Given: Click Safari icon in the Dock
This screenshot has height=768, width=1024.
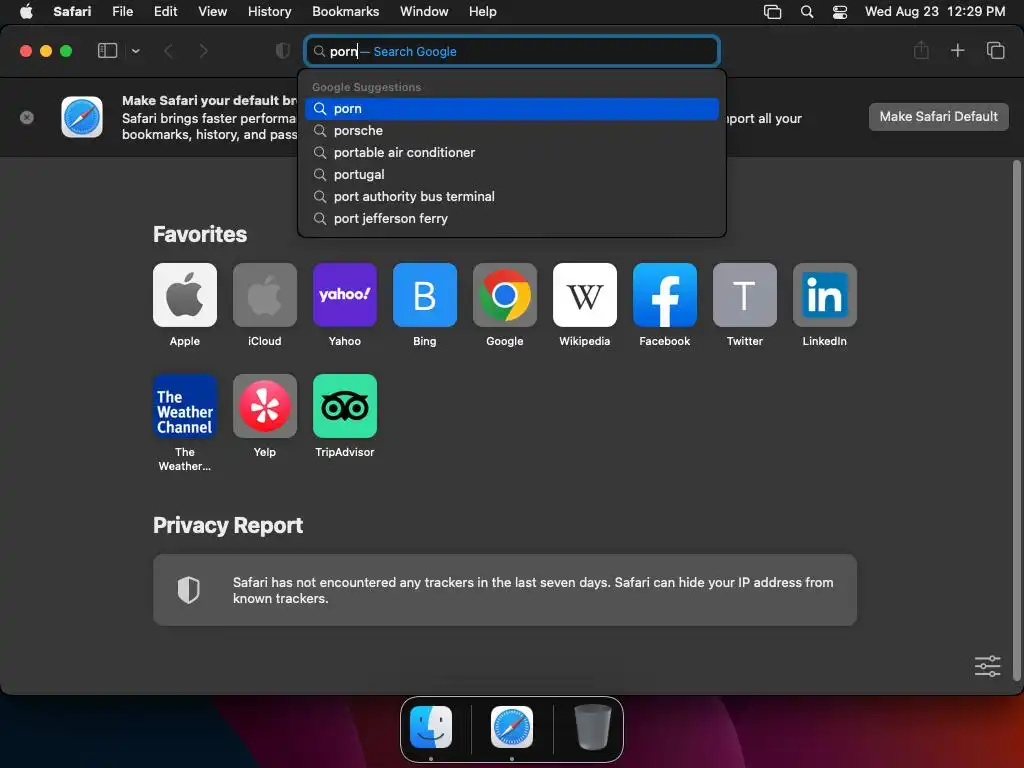Looking at the screenshot, I should tap(511, 727).
